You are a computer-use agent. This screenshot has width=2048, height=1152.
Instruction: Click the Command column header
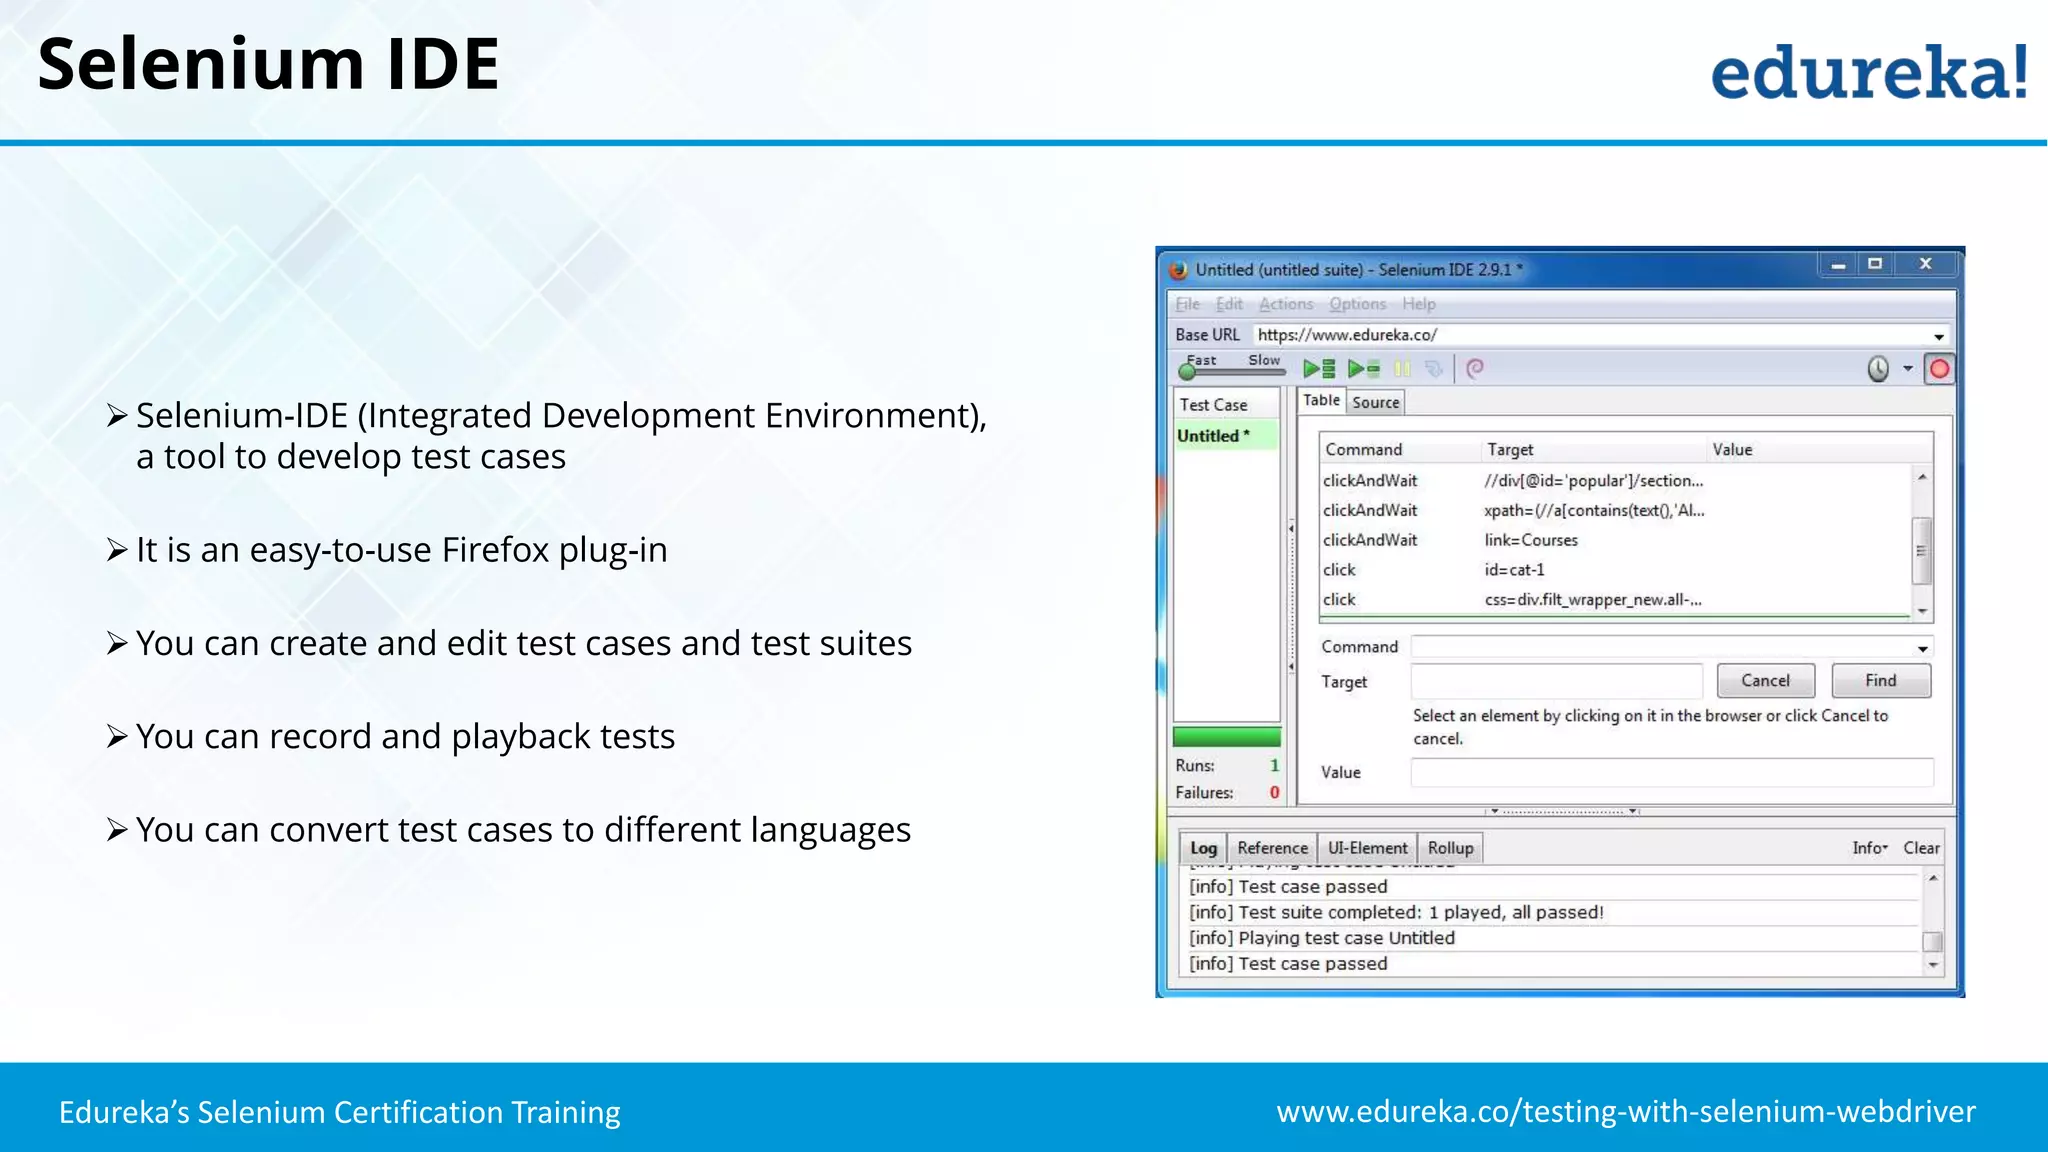click(x=1399, y=450)
